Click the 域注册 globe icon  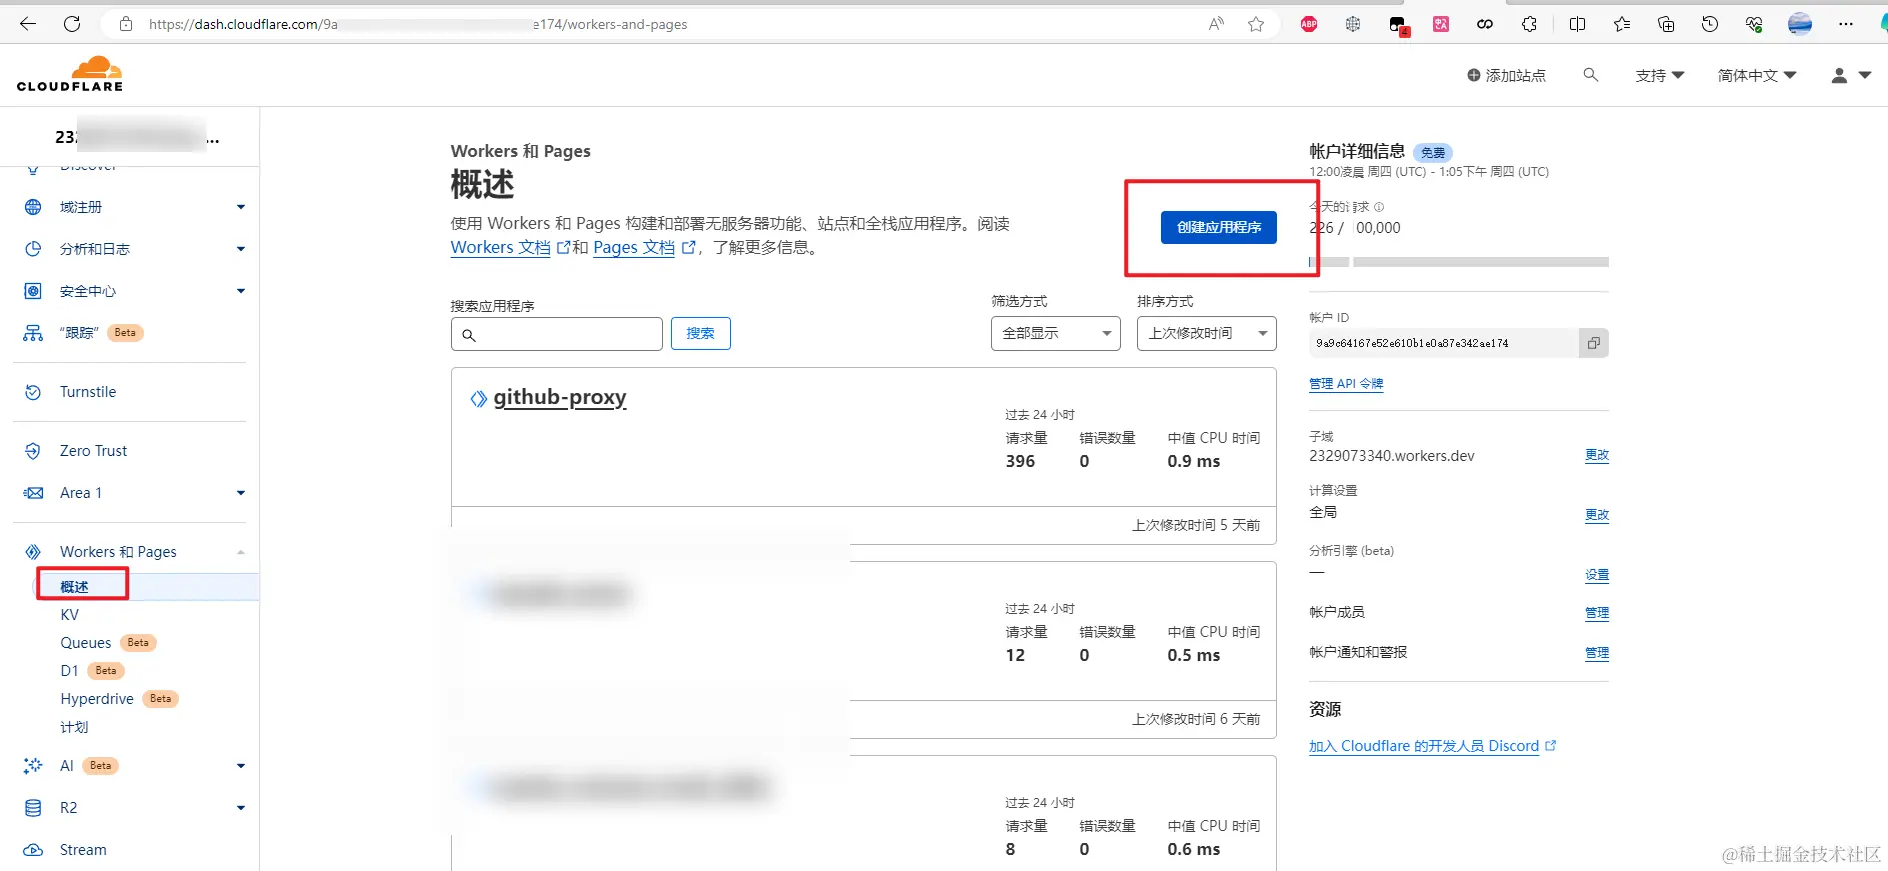coord(33,207)
